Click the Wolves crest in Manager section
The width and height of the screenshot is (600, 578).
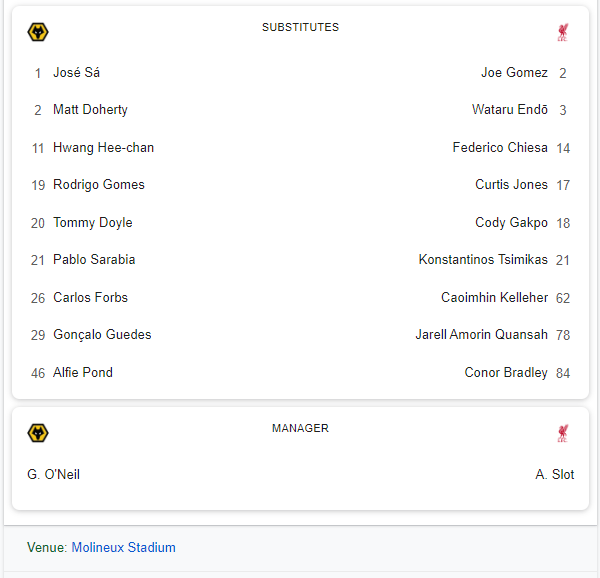pyautogui.click(x=38, y=433)
